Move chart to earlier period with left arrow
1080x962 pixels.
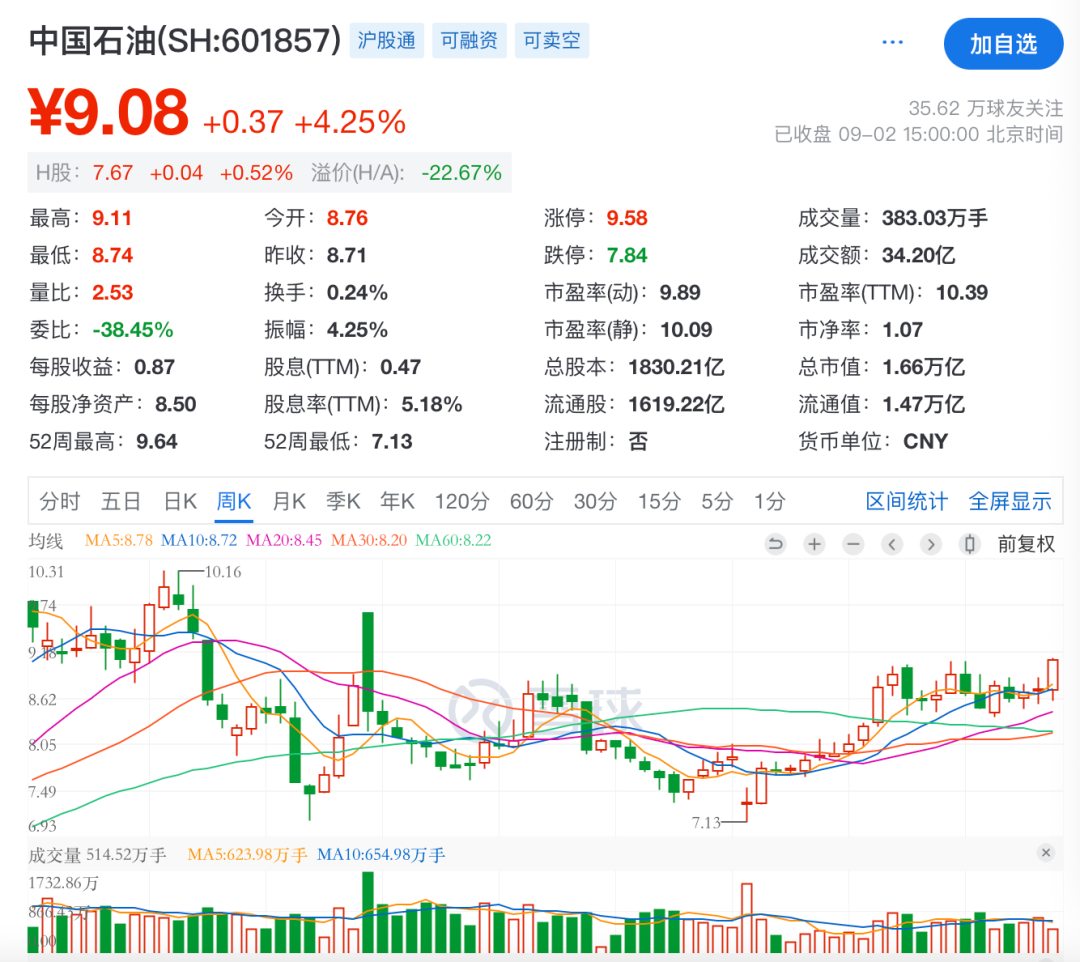892,545
